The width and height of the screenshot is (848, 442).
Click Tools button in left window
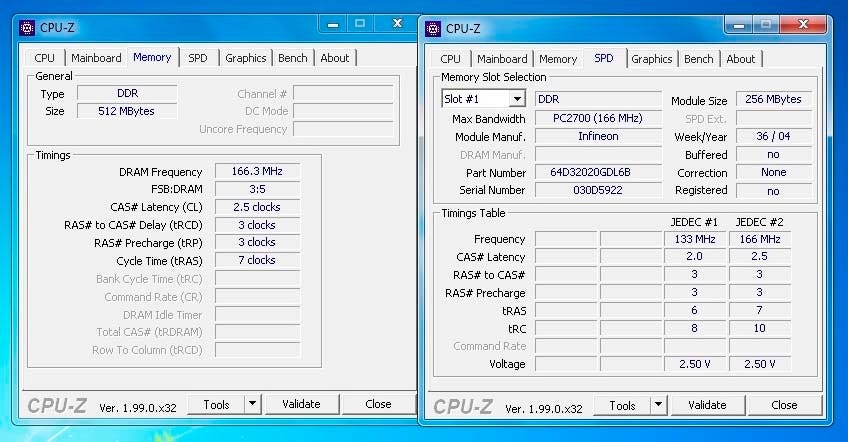(216, 405)
